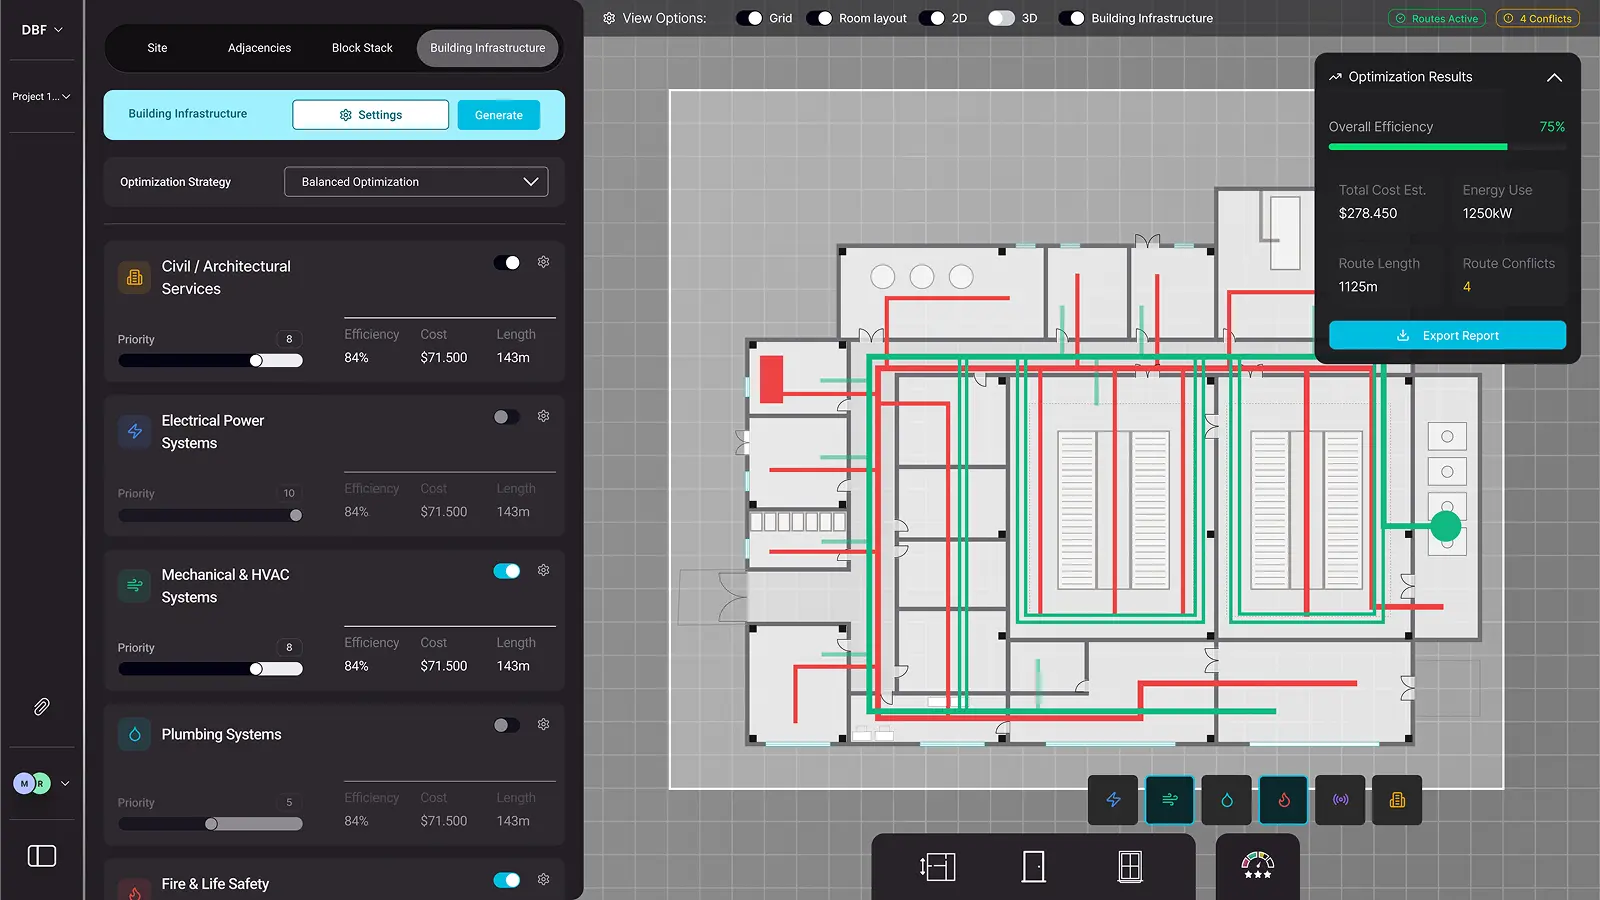Select the plumbing water drop layer icon
The width and height of the screenshot is (1600, 900).
(x=1227, y=800)
